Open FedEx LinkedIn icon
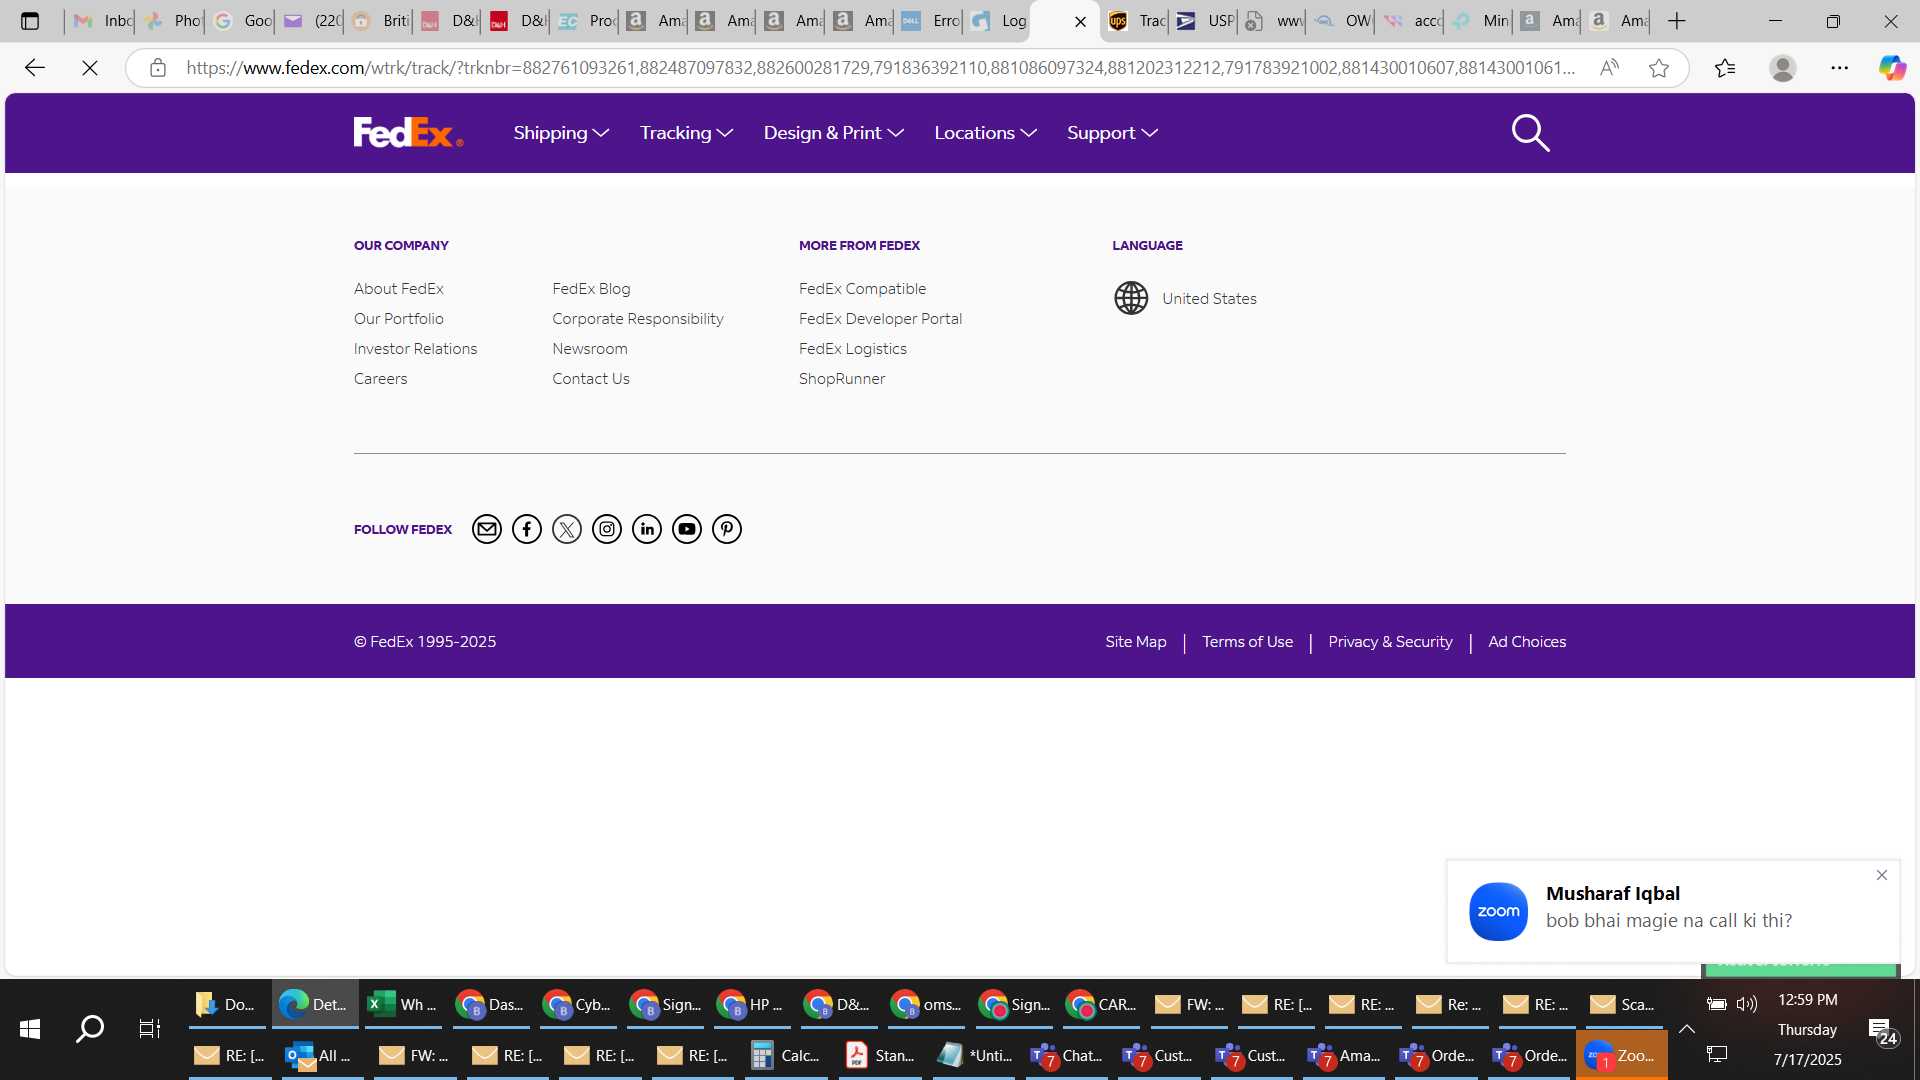Screen dimensions: 1920x1080 pyautogui.click(x=647, y=529)
